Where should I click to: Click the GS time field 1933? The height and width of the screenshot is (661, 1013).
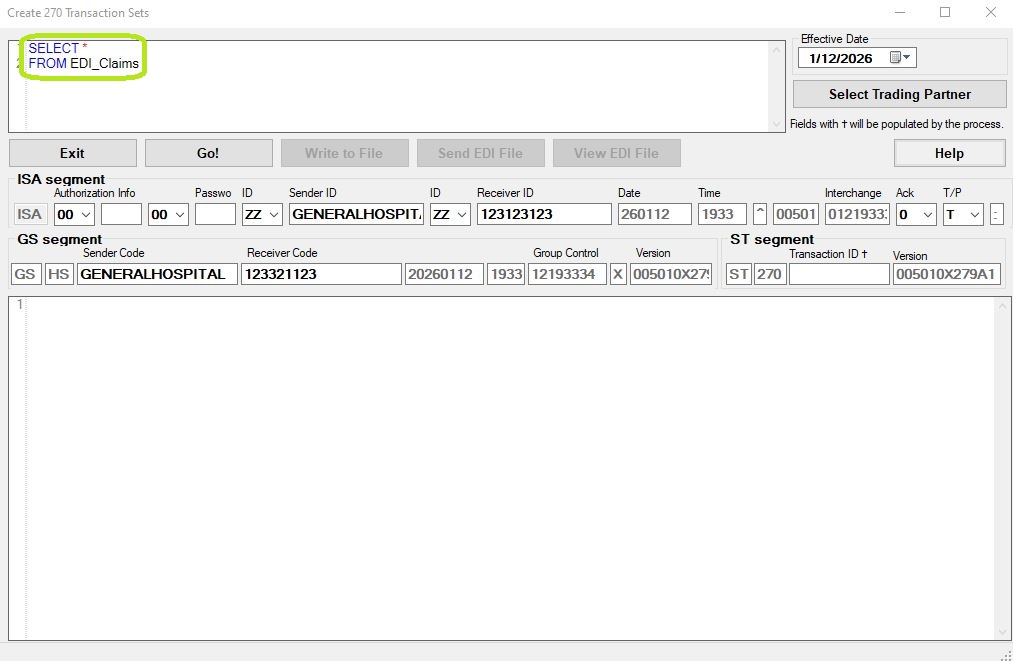pos(506,274)
